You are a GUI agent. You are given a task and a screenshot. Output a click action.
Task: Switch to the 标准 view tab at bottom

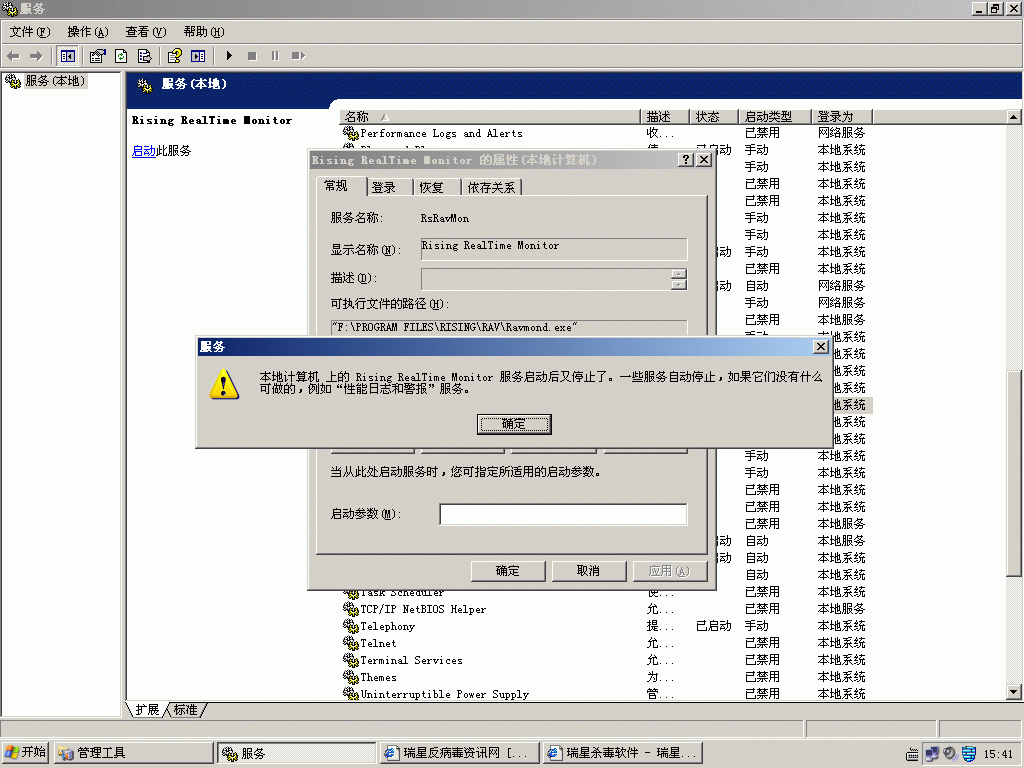[x=185, y=710]
